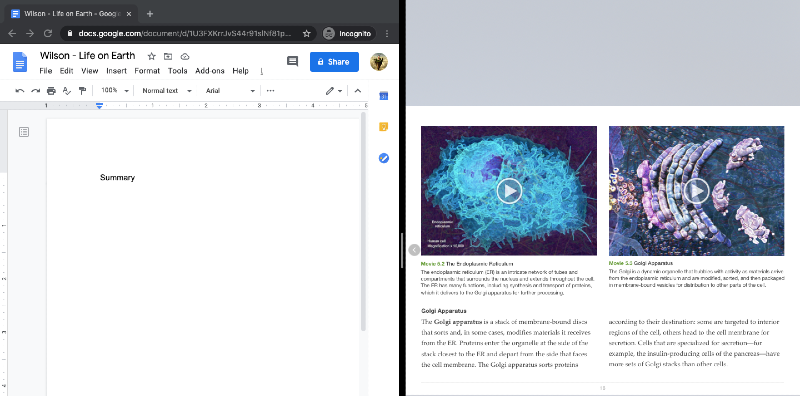Open the Format menu
The width and height of the screenshot is (800, 396).
(147, 71)
